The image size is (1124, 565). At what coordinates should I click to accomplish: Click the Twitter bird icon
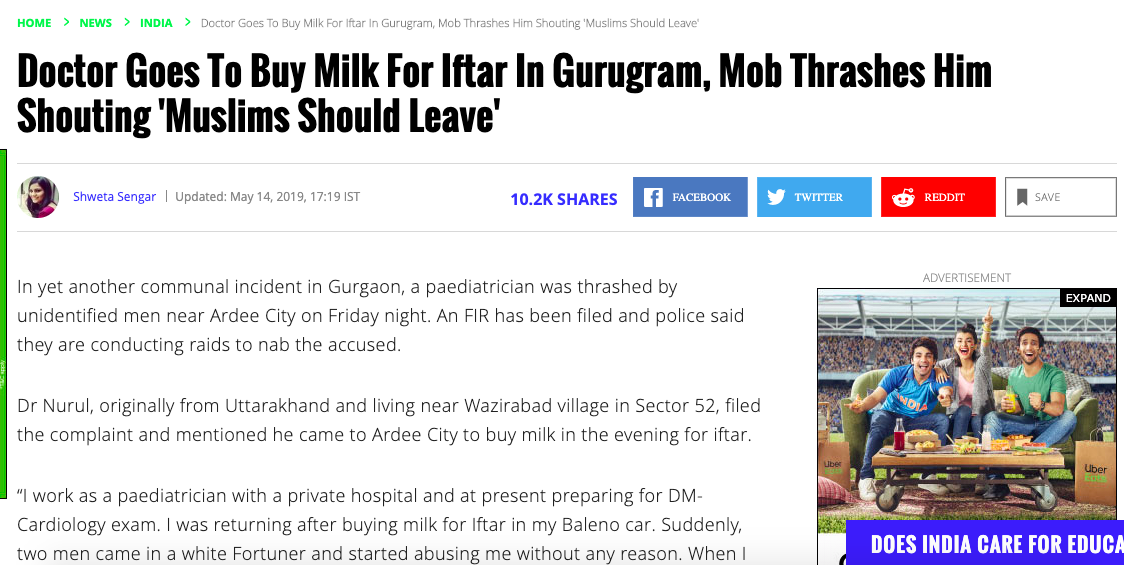click(x=776, y=197)
